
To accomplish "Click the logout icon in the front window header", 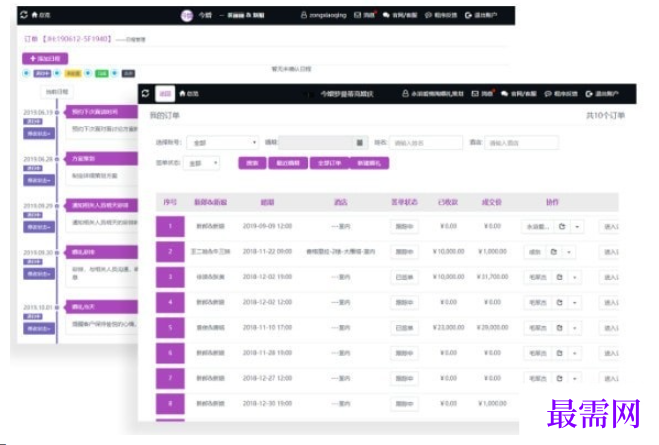I will click(589, 94).
